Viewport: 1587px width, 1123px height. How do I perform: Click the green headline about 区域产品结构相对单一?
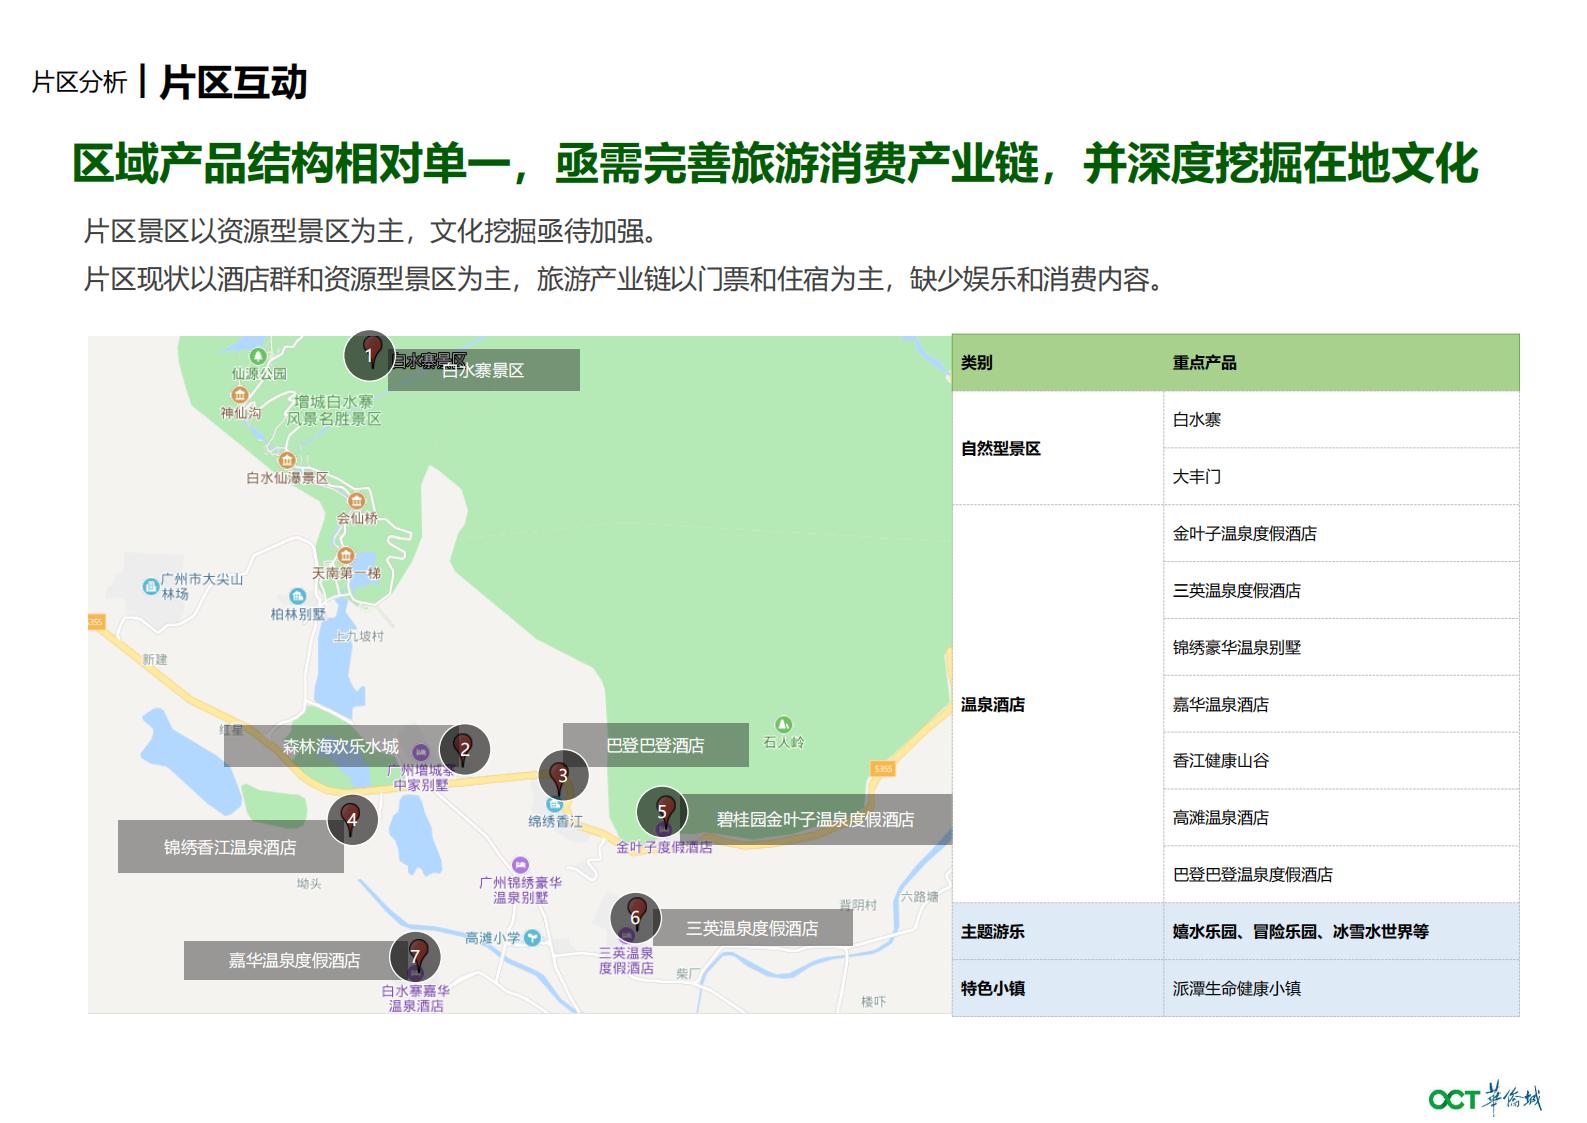776,164
